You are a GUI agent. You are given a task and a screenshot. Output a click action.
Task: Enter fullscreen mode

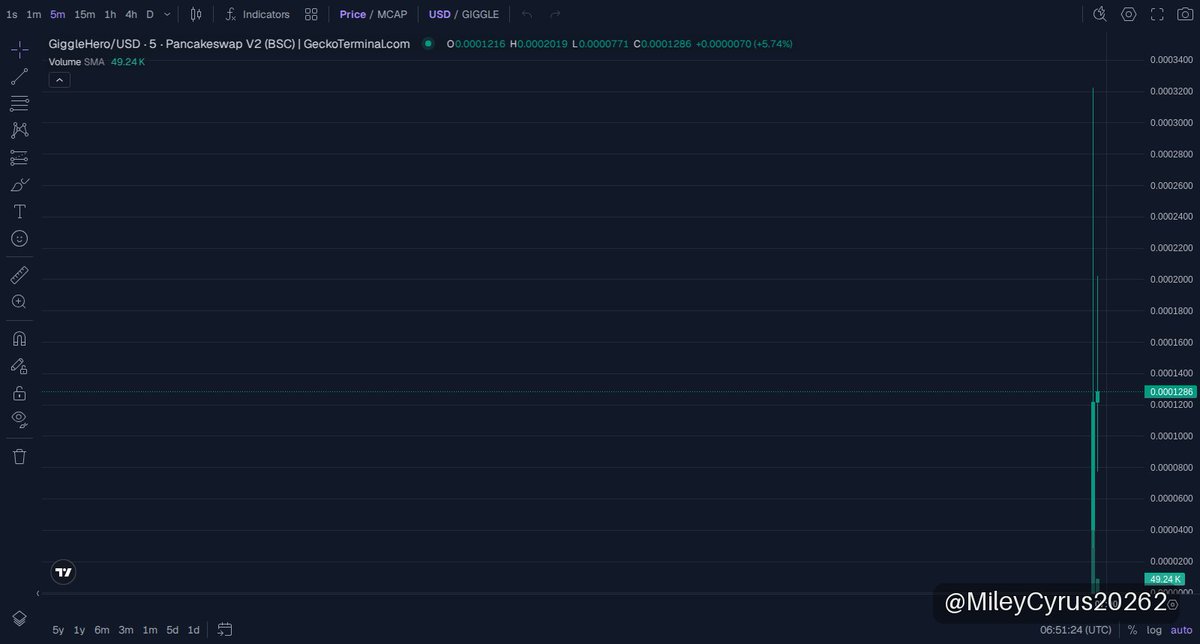pyautogui.click(x=1157, y=14)
